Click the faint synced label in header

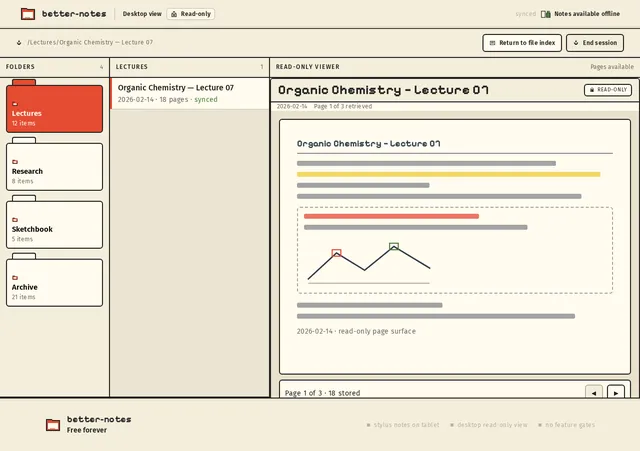coord(526,14)
